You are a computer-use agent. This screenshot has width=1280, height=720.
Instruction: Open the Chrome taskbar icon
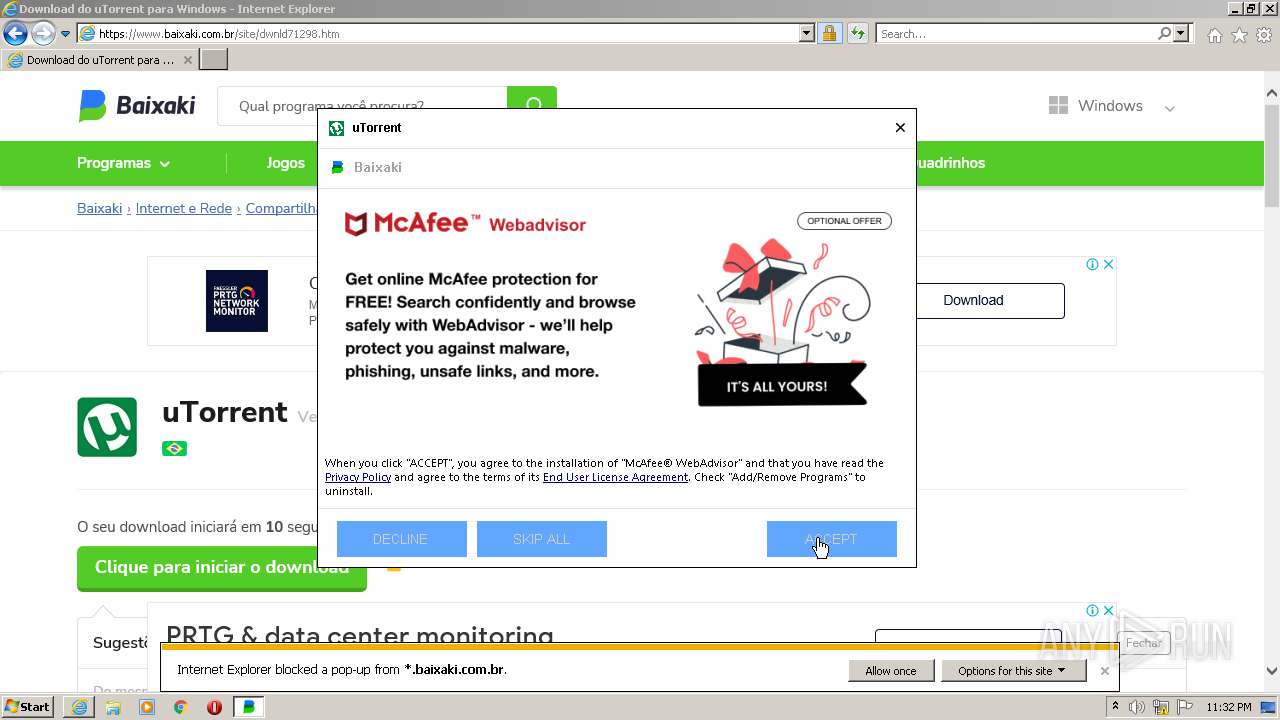tap(181, 707)
